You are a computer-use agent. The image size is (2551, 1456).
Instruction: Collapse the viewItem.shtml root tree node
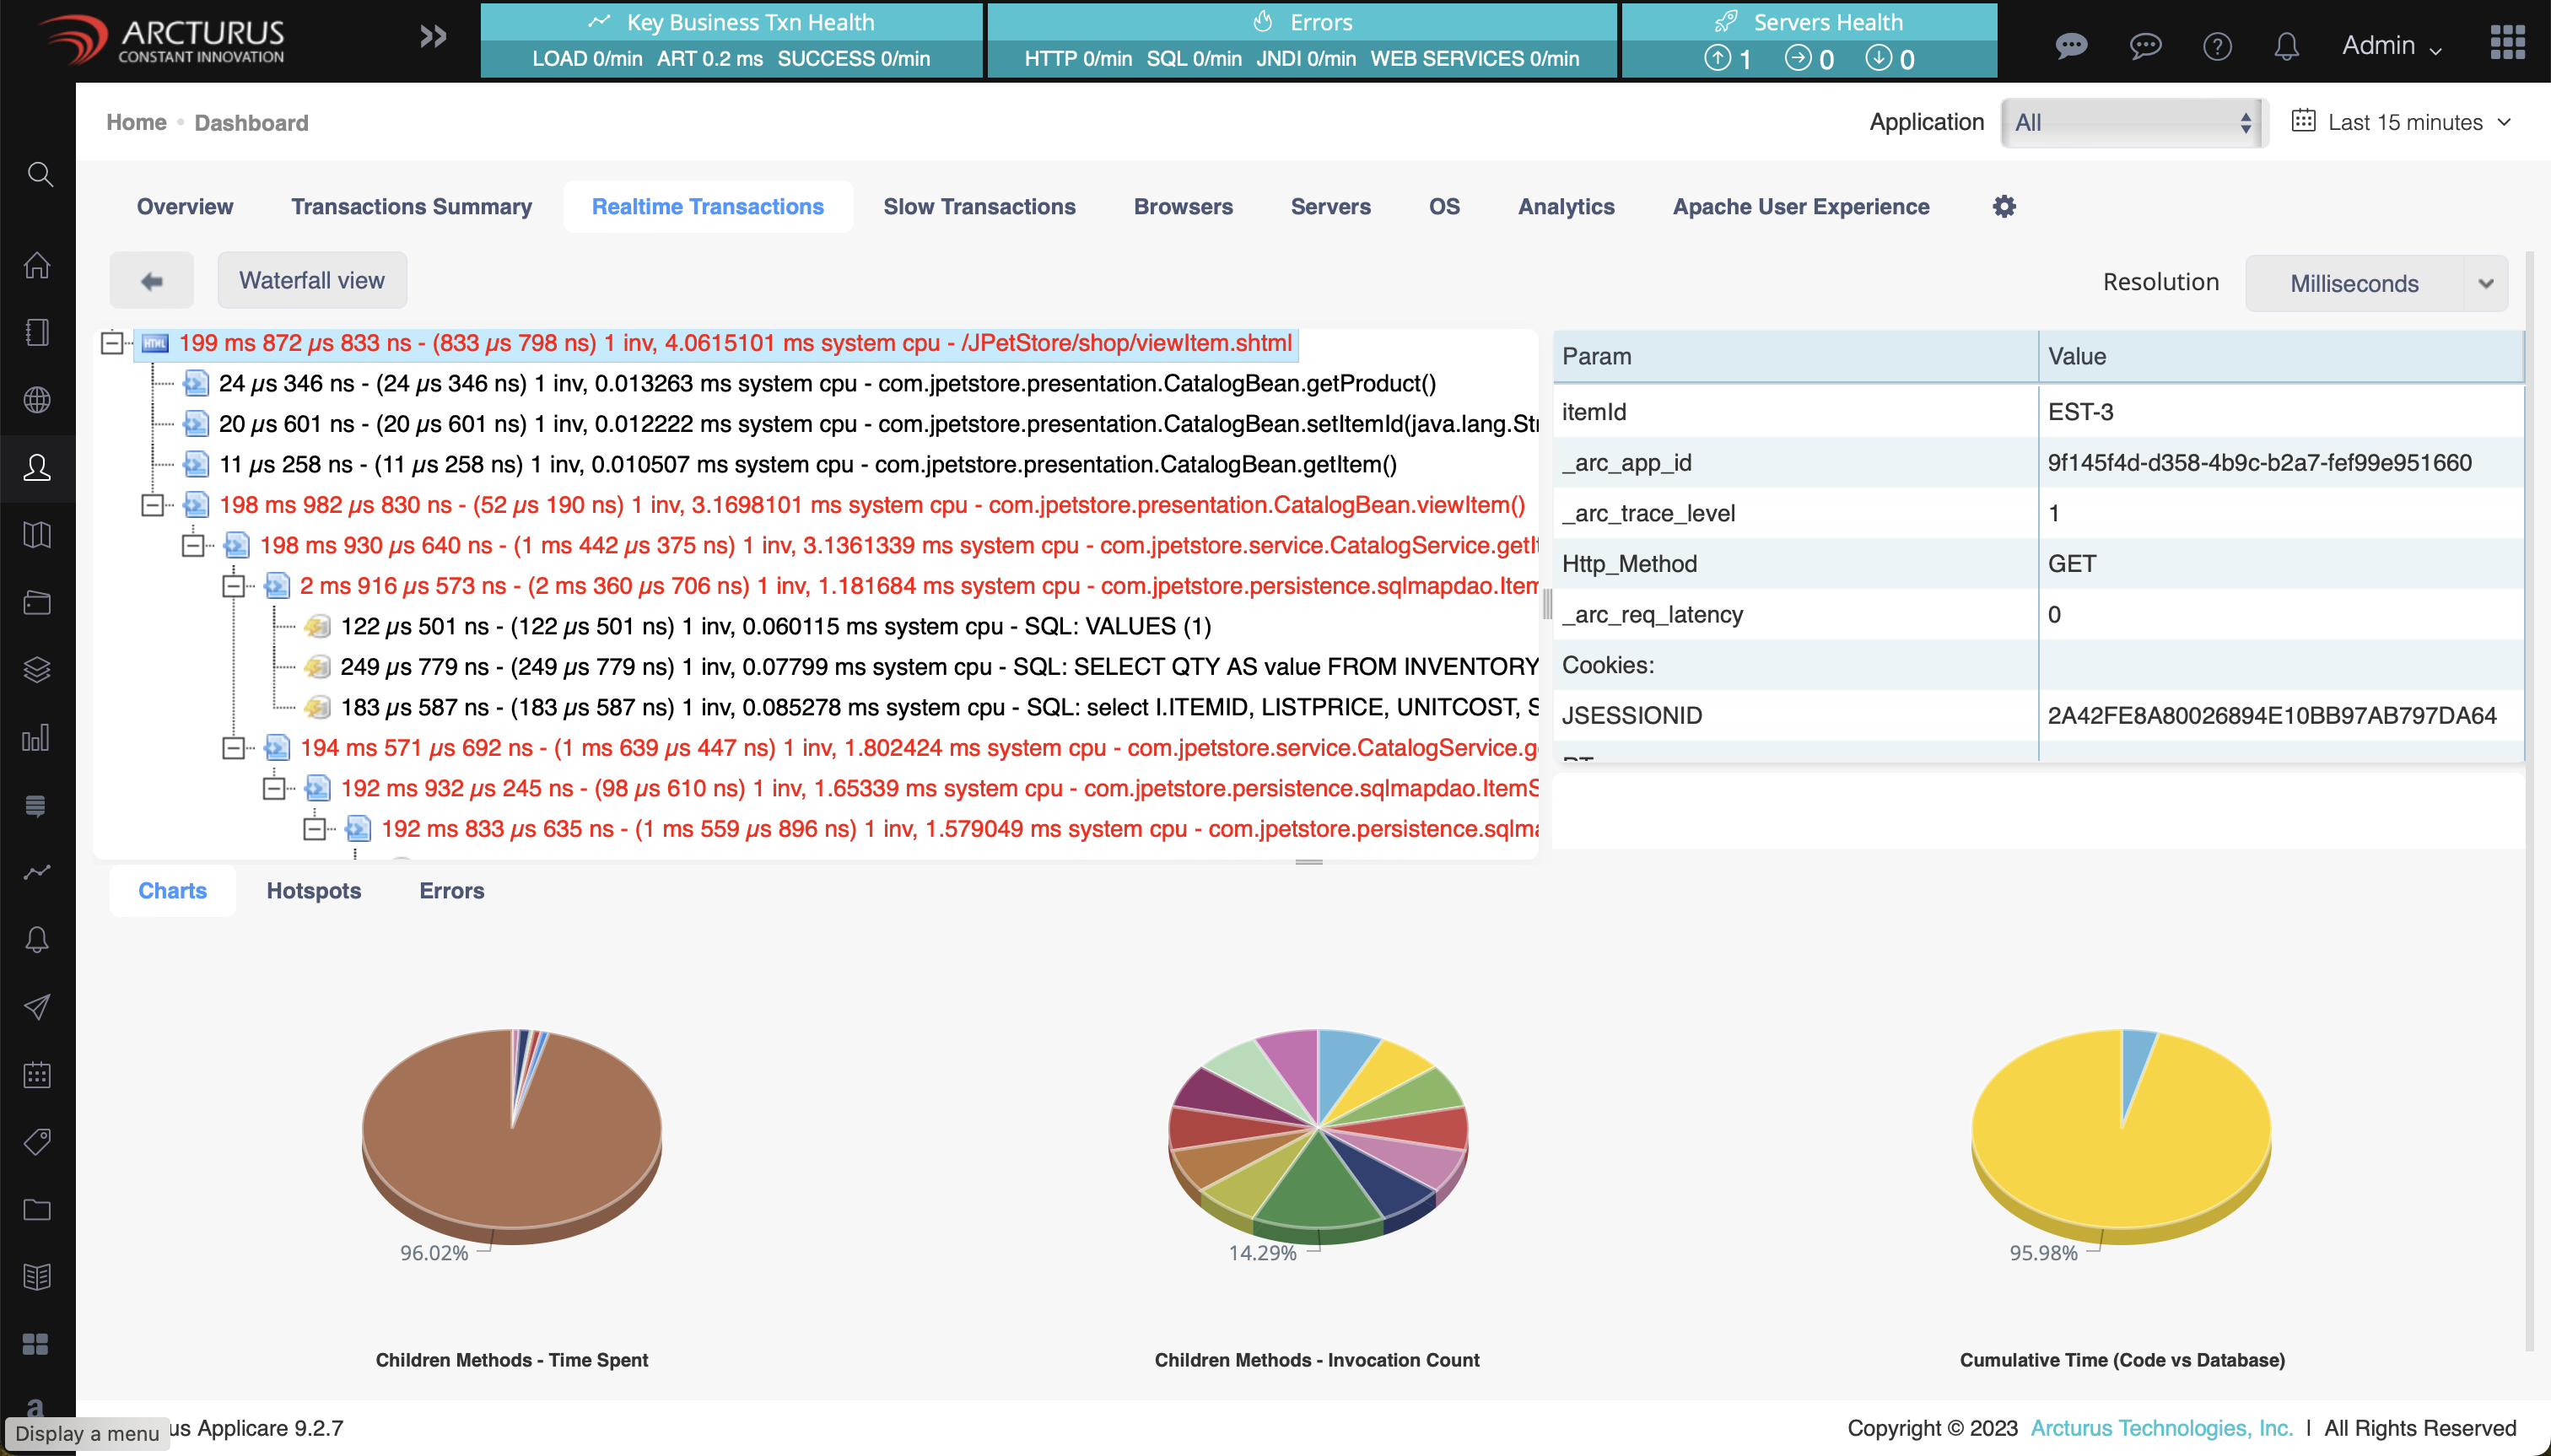(113, 344)
